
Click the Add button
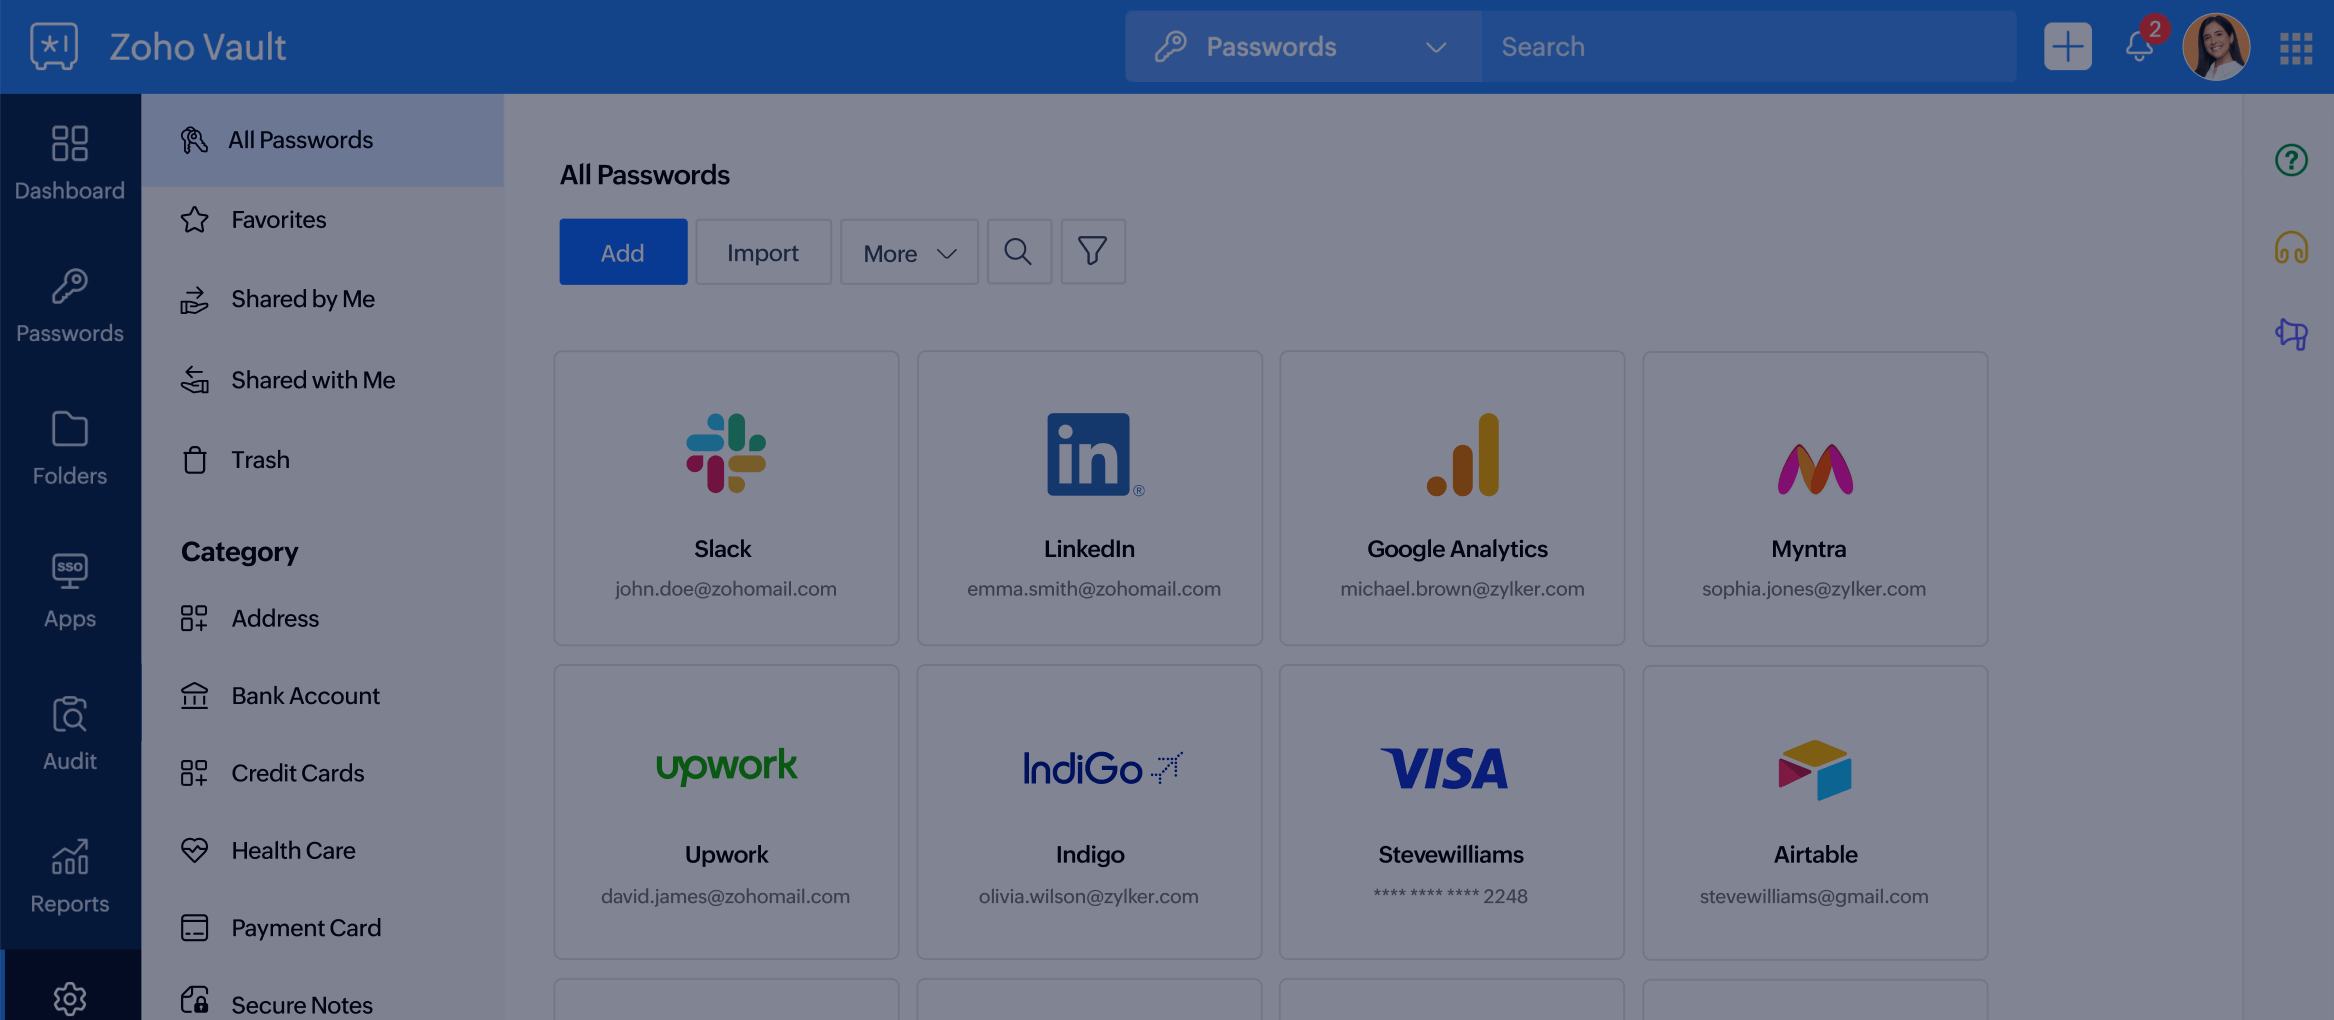622,251
